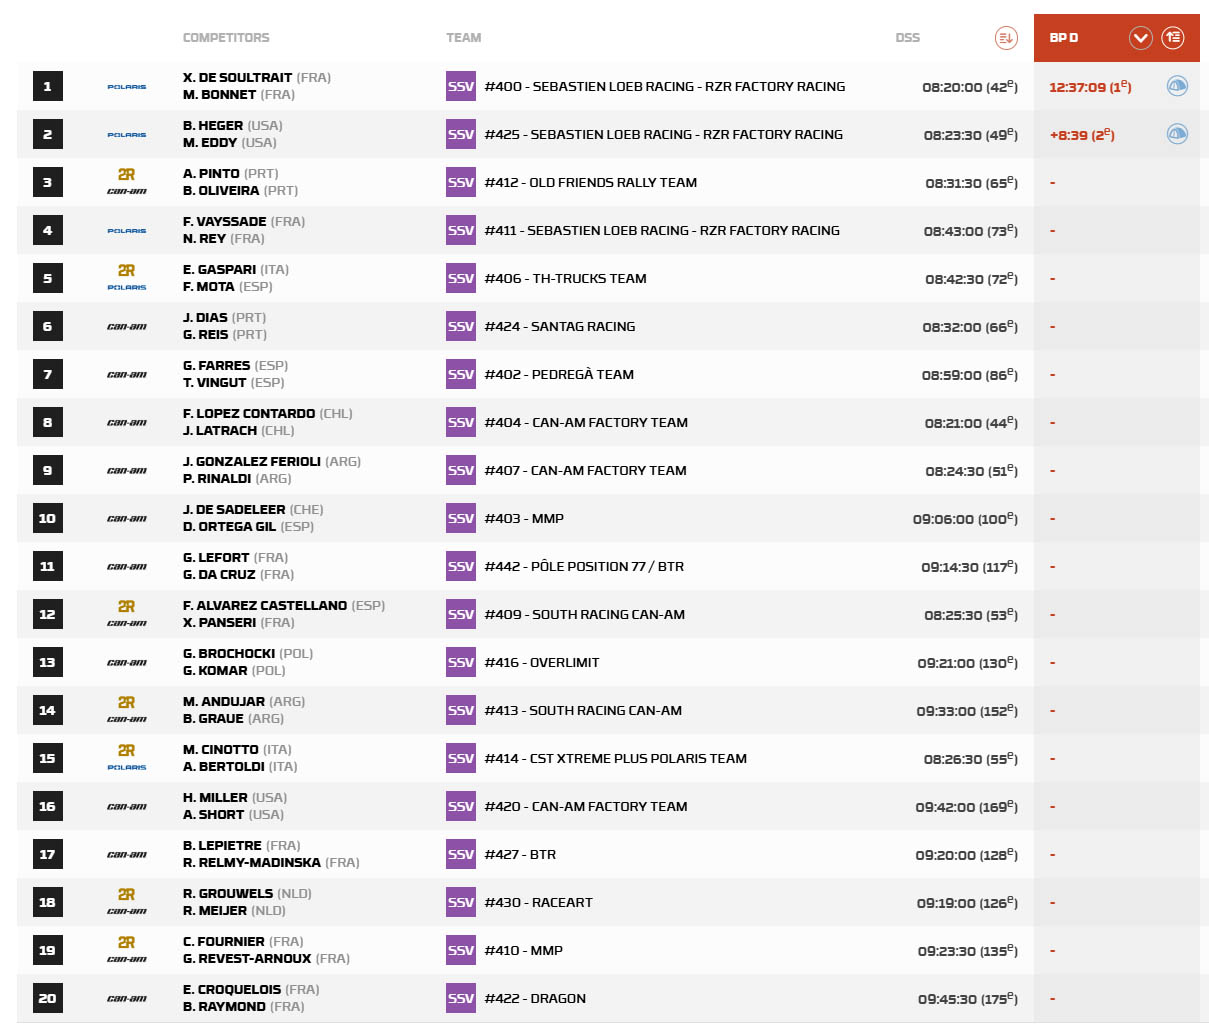
Task: Click team #410 - MMP
Action: click(524, 950)
